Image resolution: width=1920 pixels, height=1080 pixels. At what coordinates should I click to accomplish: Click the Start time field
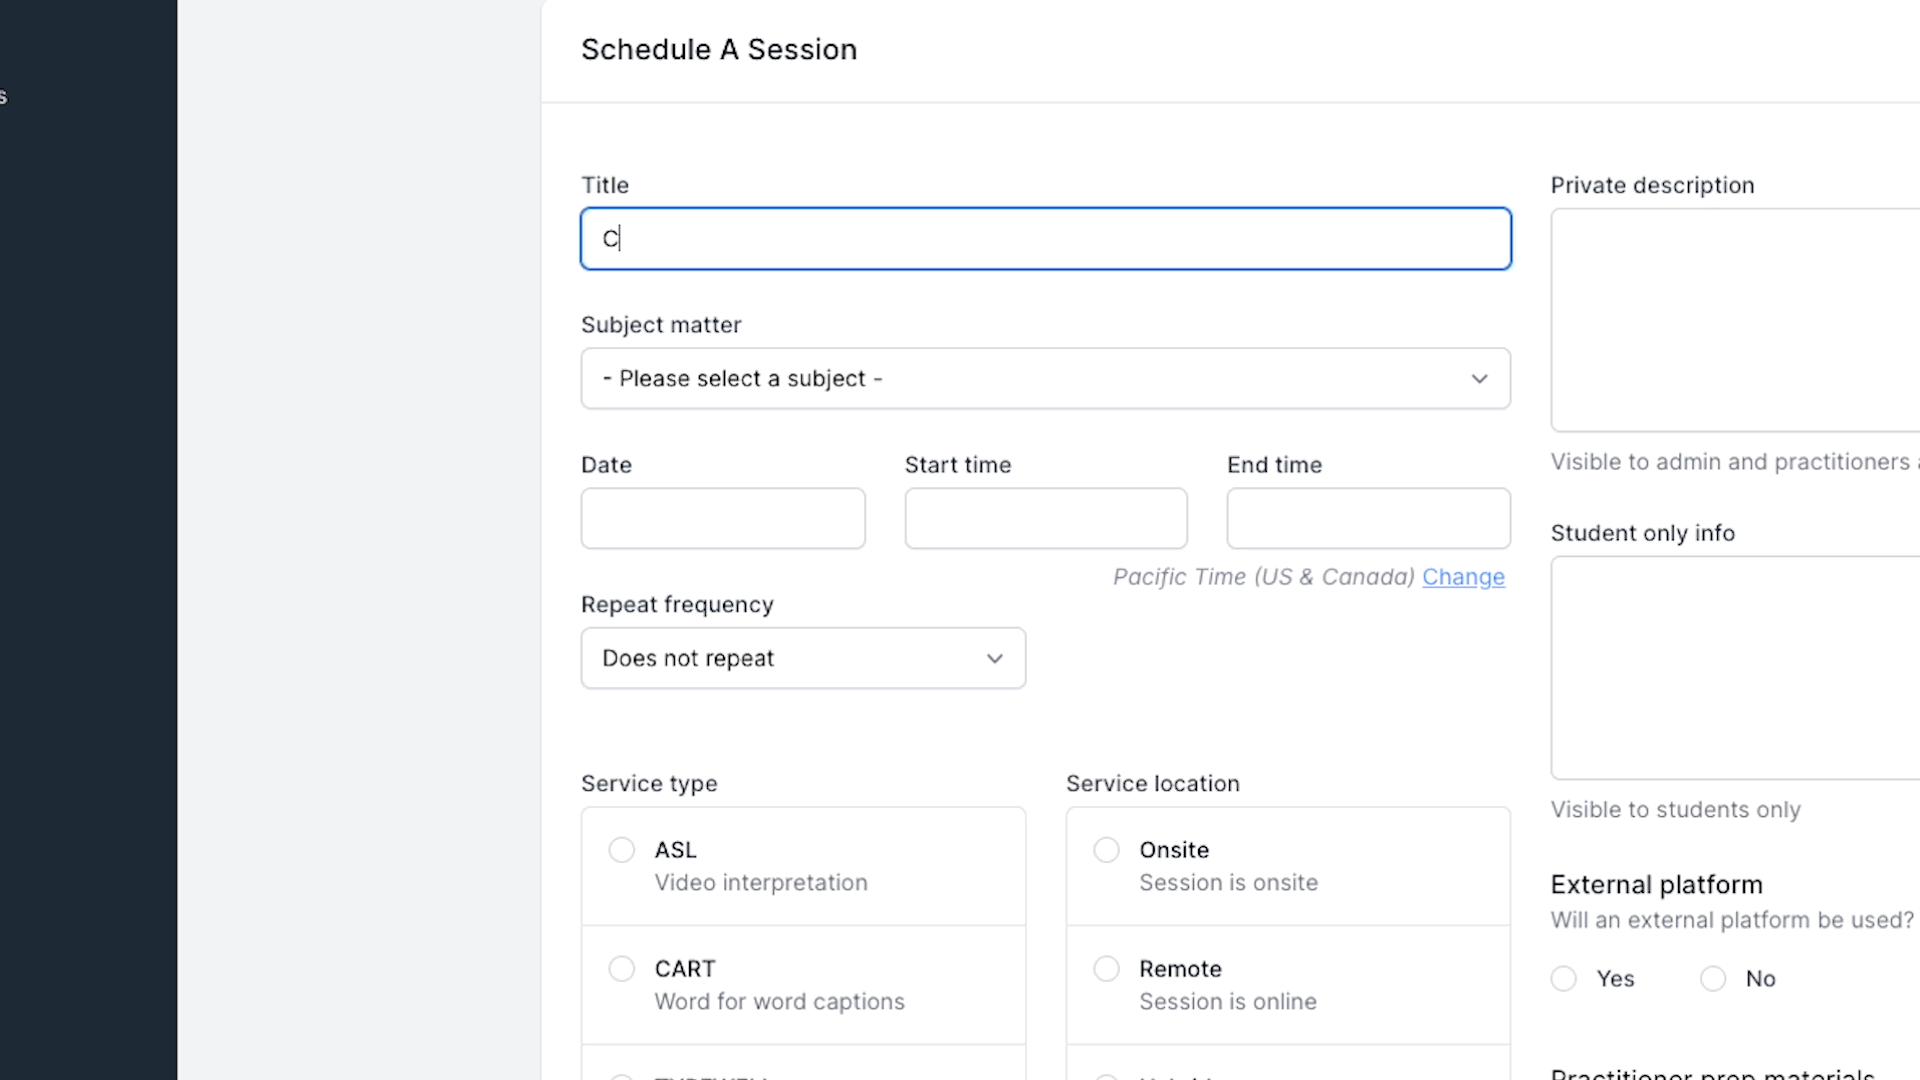coord(1046,518)
